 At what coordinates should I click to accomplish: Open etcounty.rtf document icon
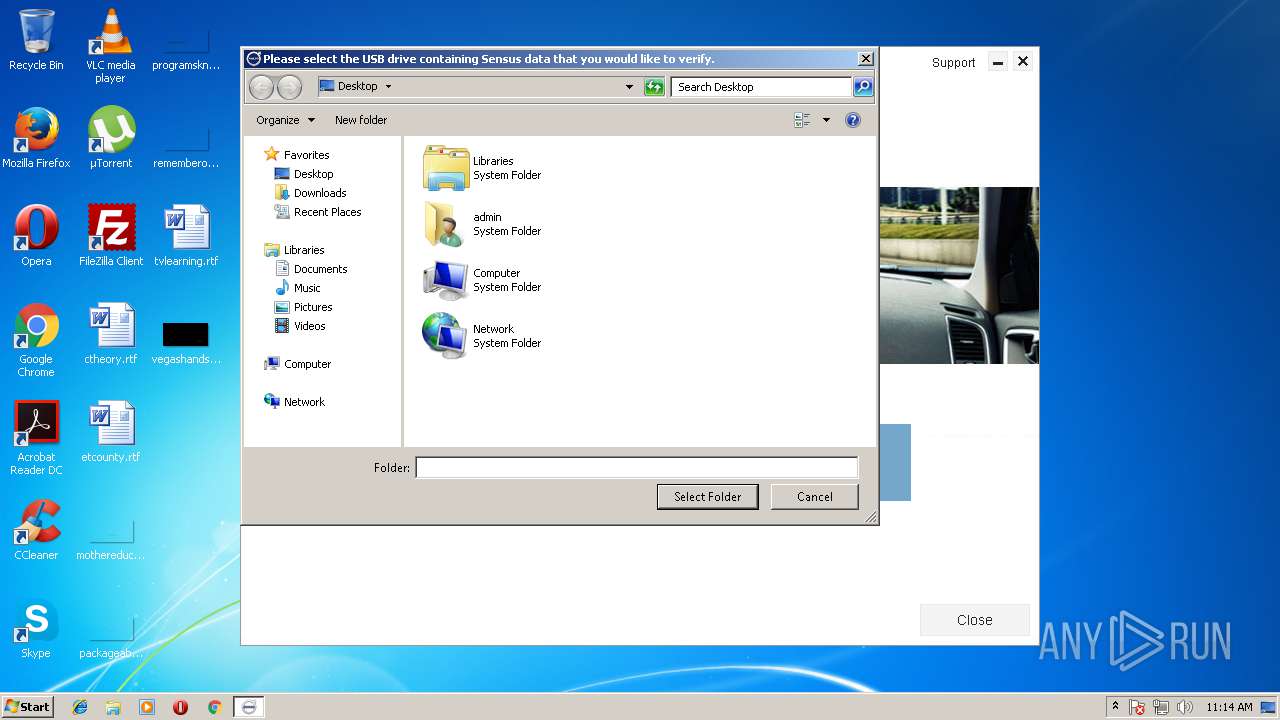point(110,432)
